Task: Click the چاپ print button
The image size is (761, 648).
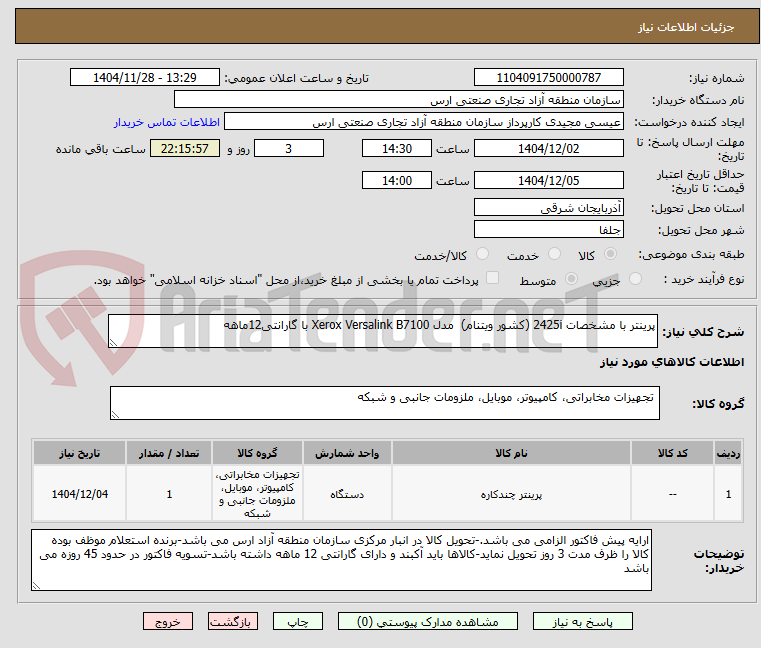Action: [298, 621]
